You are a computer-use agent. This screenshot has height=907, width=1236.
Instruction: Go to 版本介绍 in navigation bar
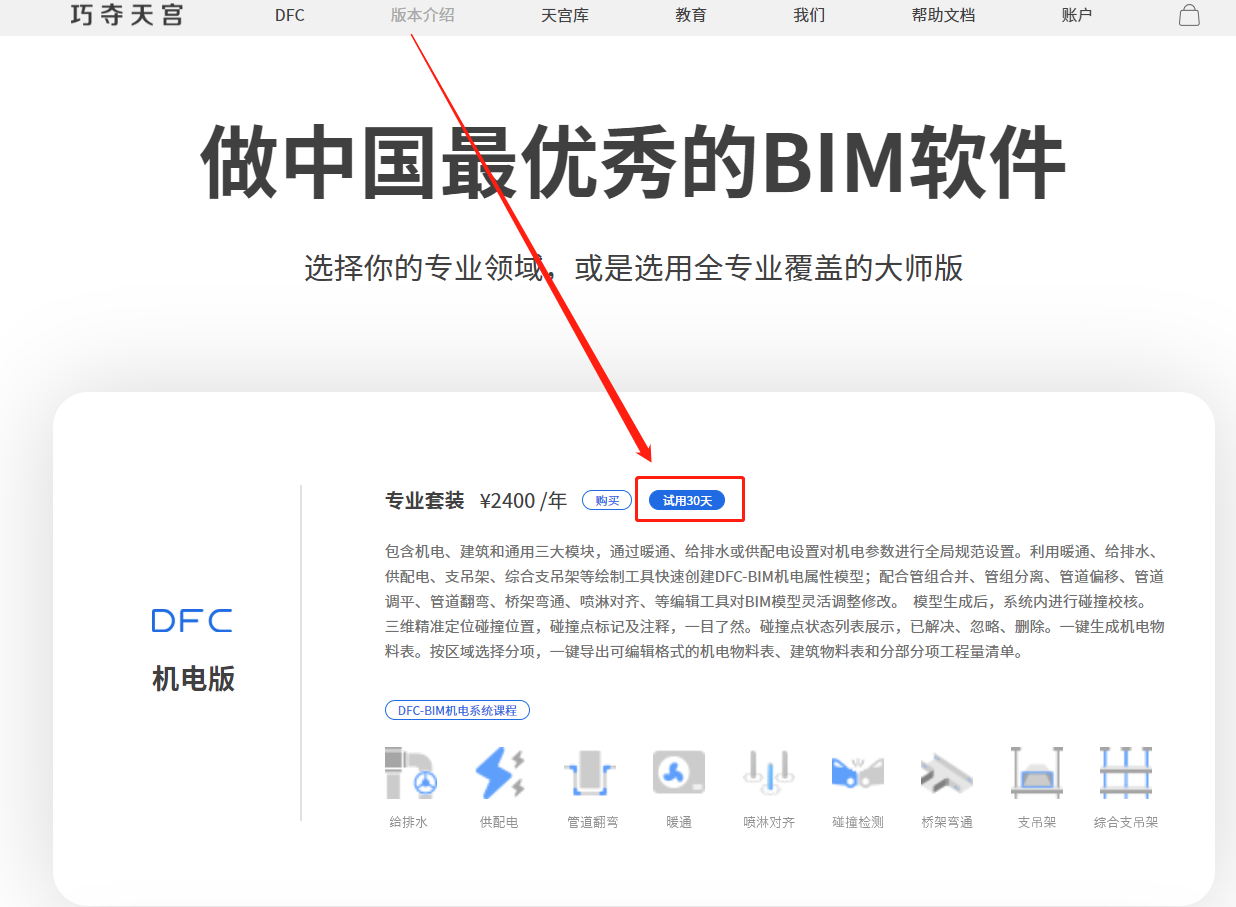pos(422,15)
